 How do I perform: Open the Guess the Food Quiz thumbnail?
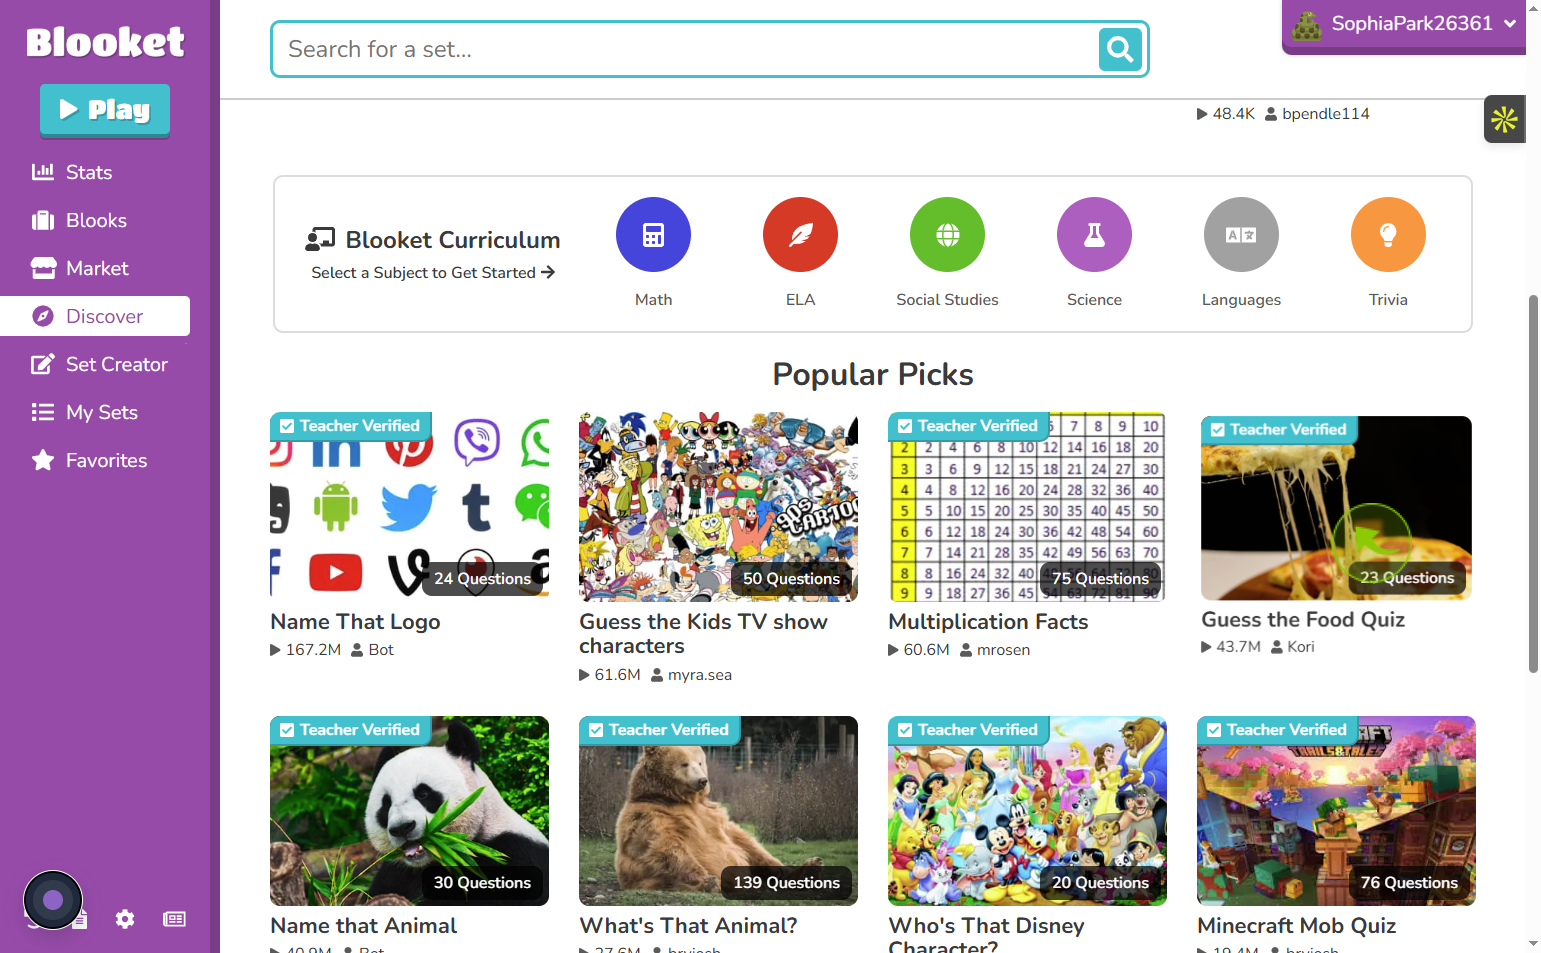(1336, 508)
